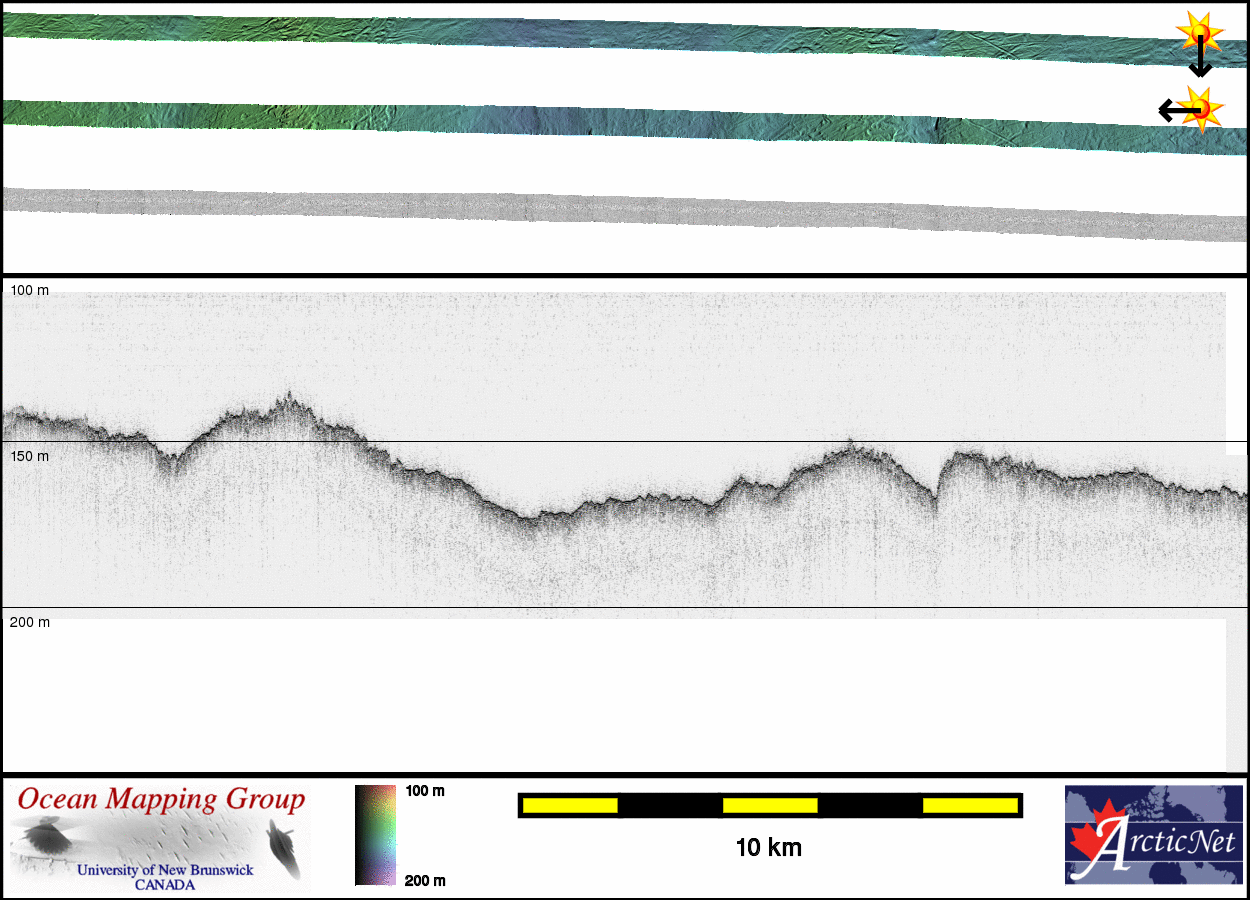
Task: Click the 100 m color legend label
Action: [x=425, y=791]
